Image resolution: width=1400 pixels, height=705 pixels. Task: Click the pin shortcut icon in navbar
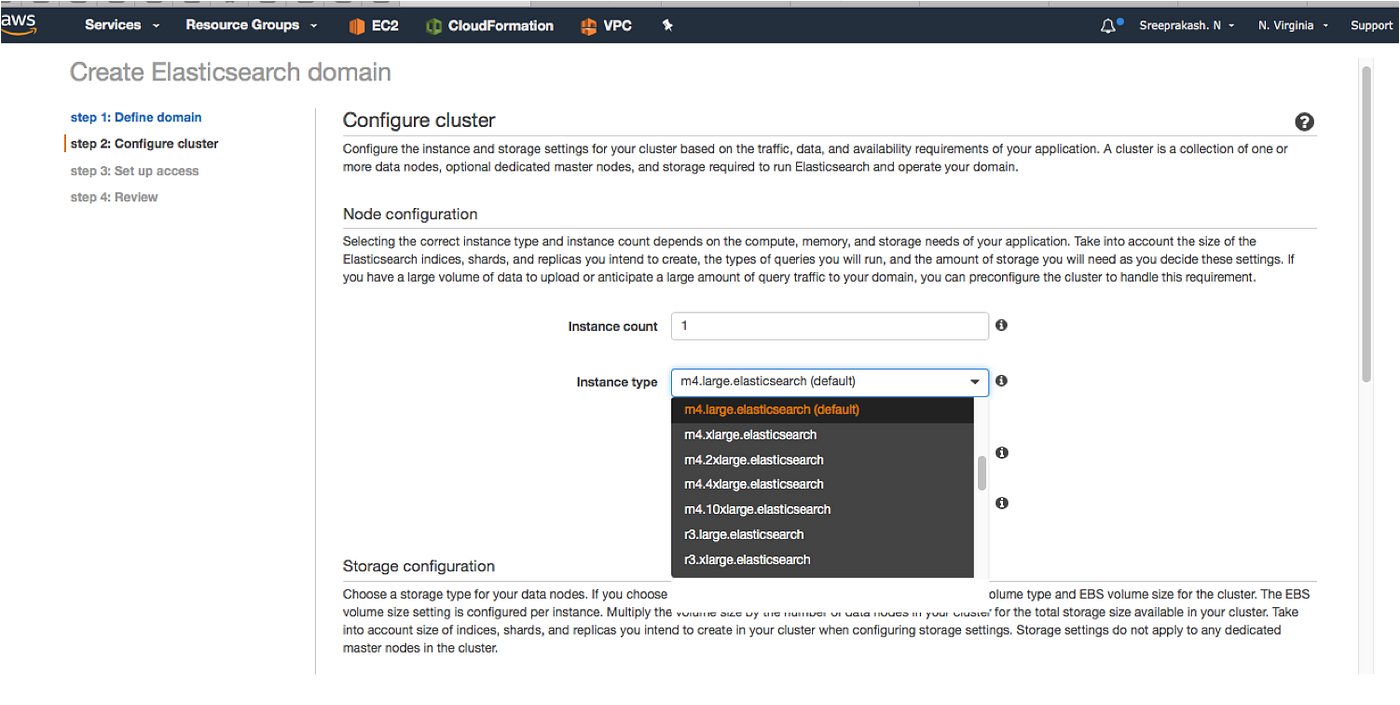(x=666, y=26)
